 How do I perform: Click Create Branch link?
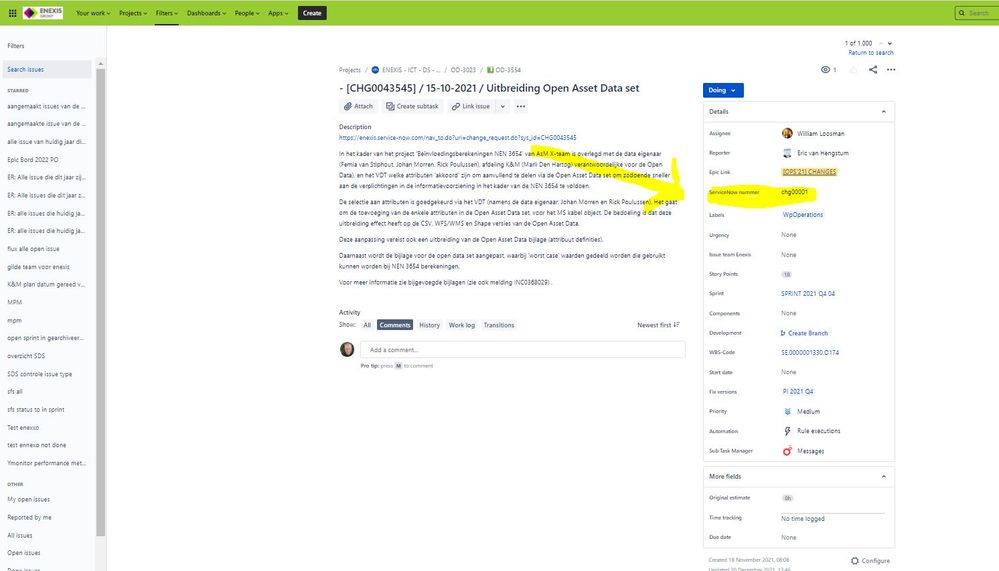pyautogui.click(x=804, y=333)
